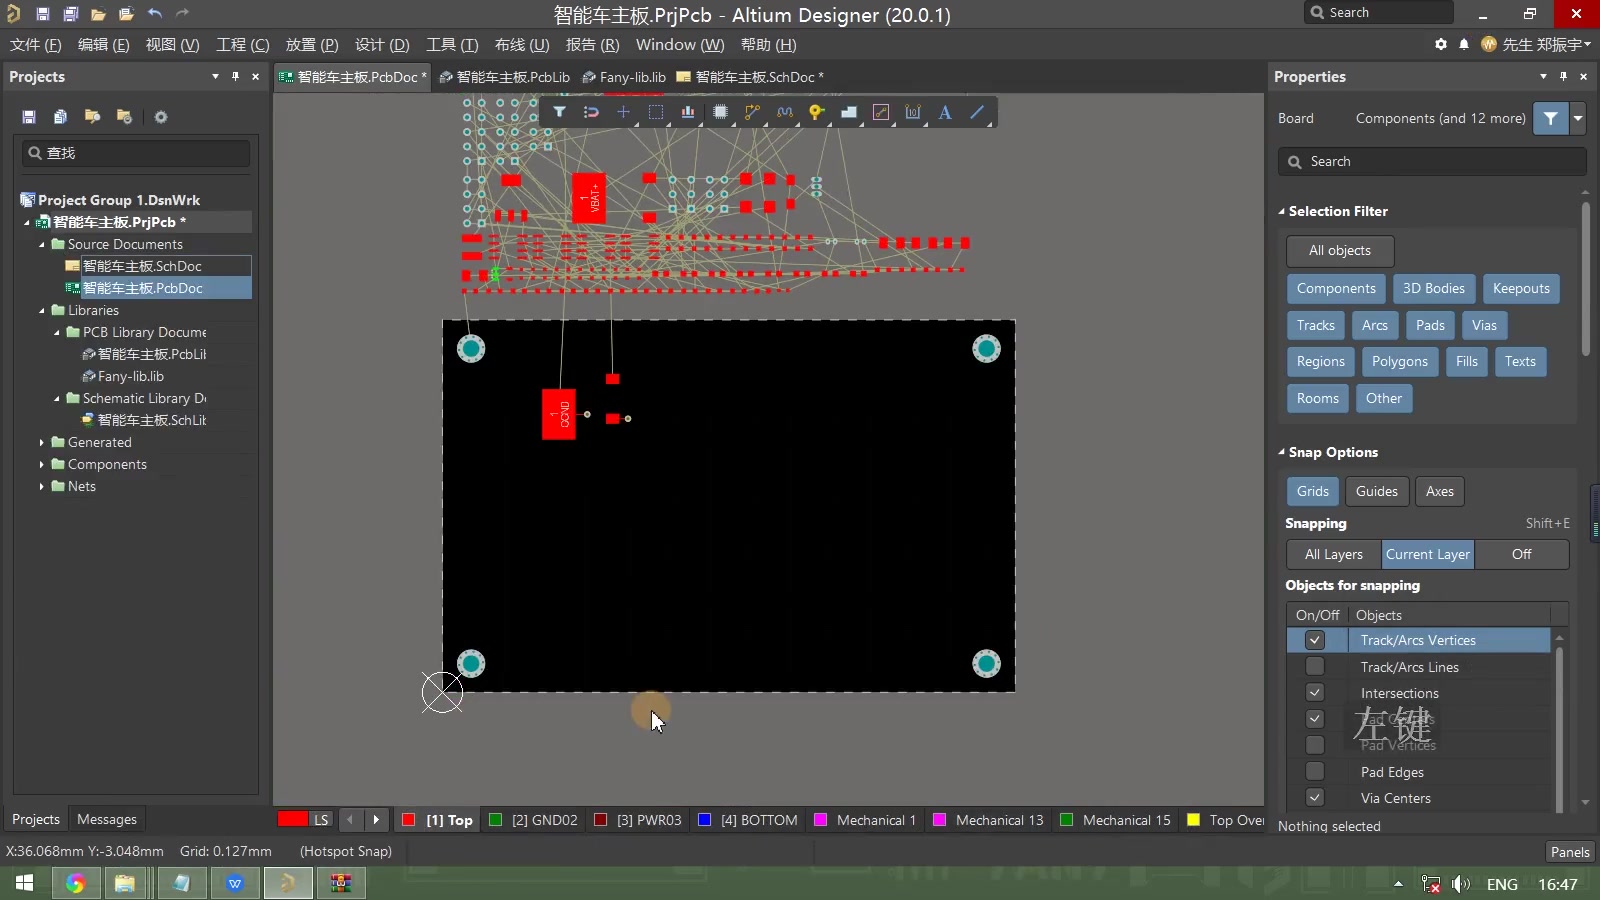Image resolution: width=1600 pixels, height=900 pixels.
Task: Open the Messages panel tab
Action: tap(107, 819)
